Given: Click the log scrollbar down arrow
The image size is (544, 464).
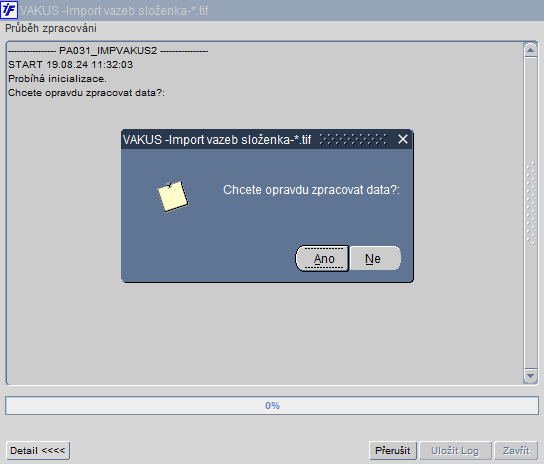Looking at the screenshot, I should (530, 376).
